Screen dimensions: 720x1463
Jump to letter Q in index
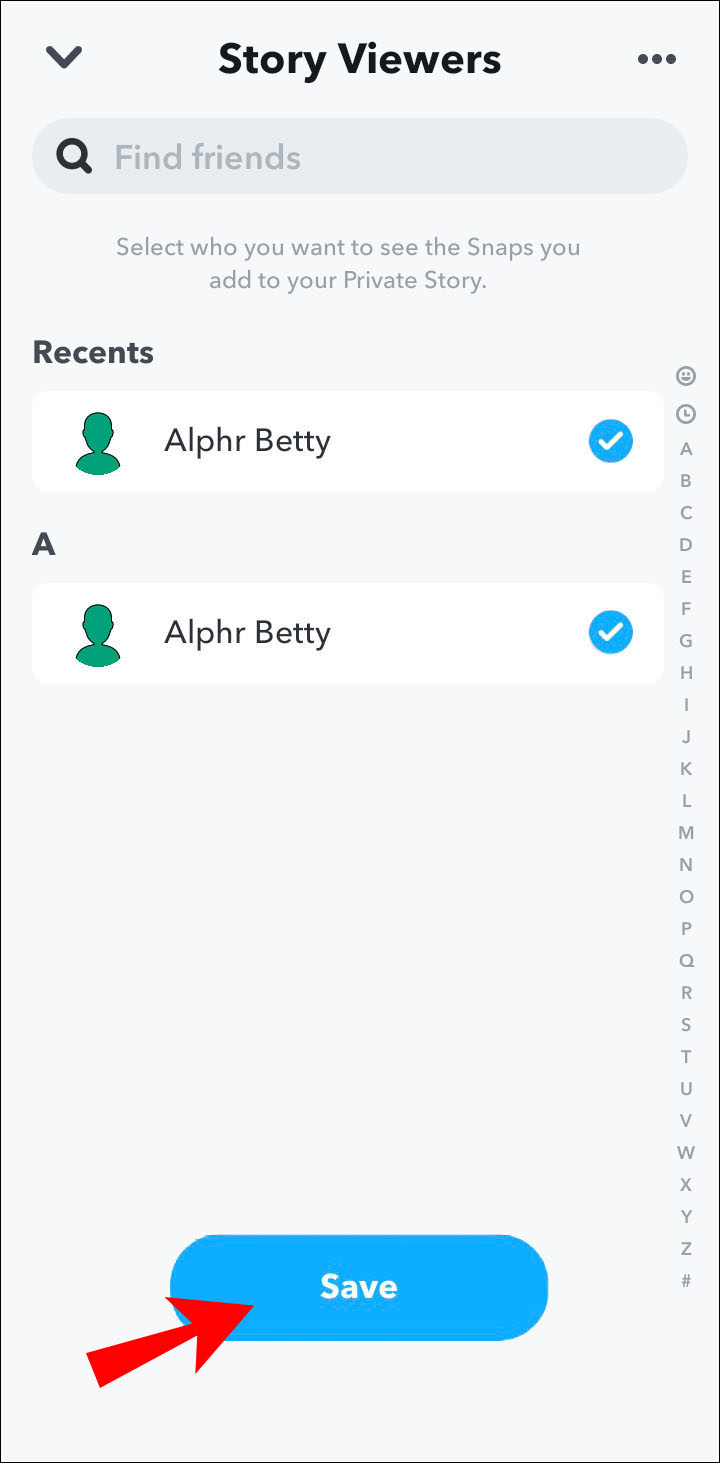click(x=686, y=961)
